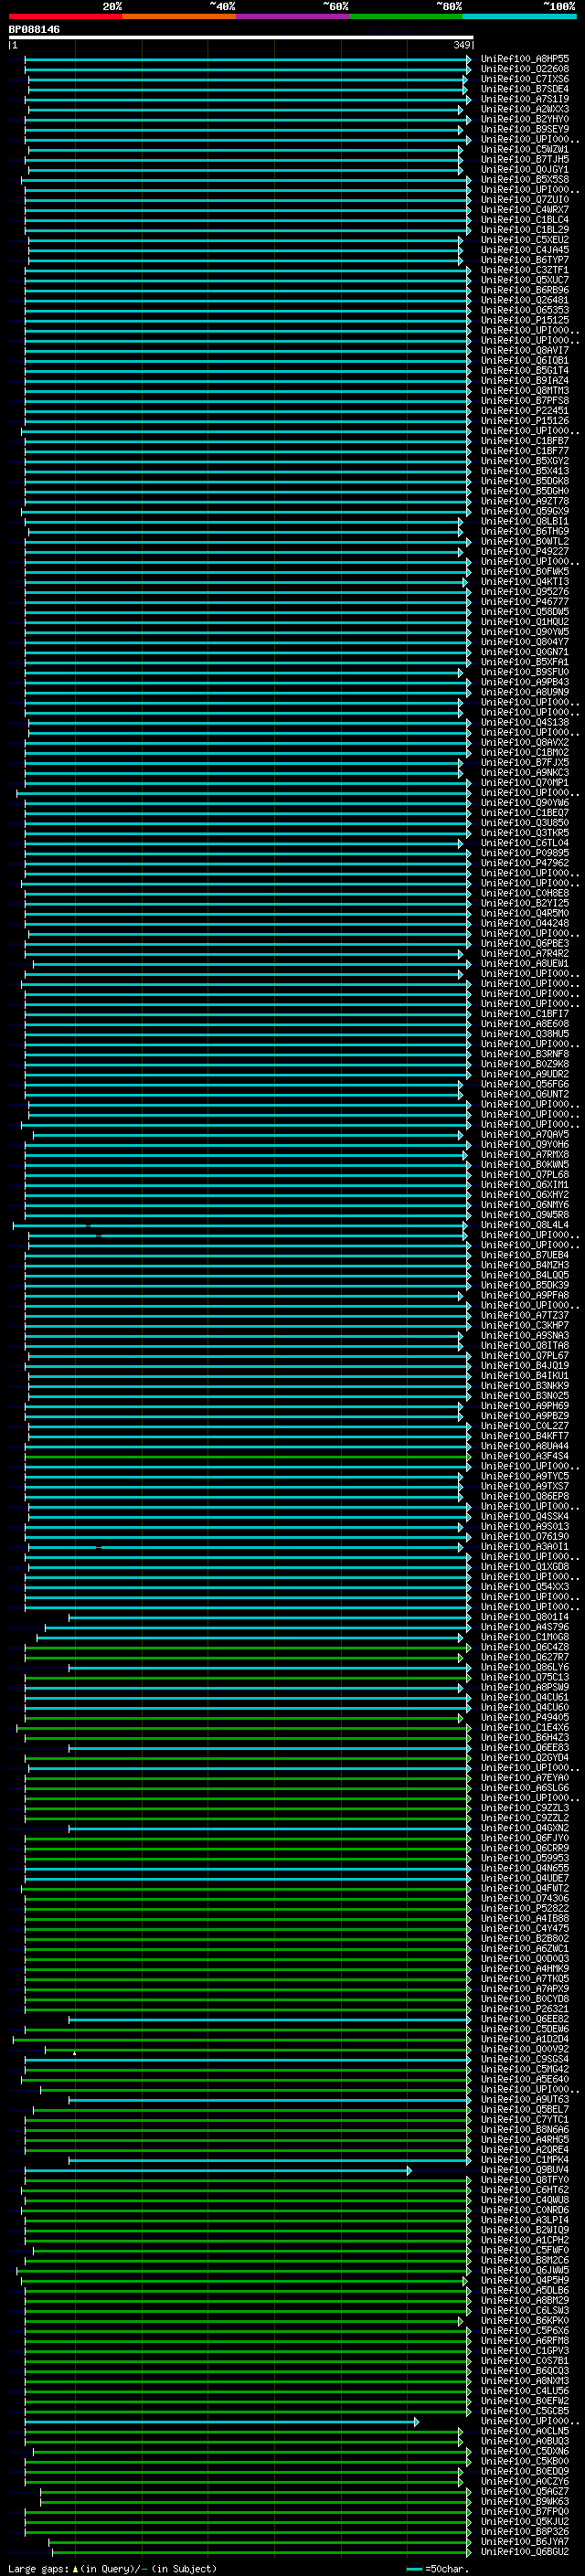Select the UniRef100_A3LPI4 label

pos(525,2220)
